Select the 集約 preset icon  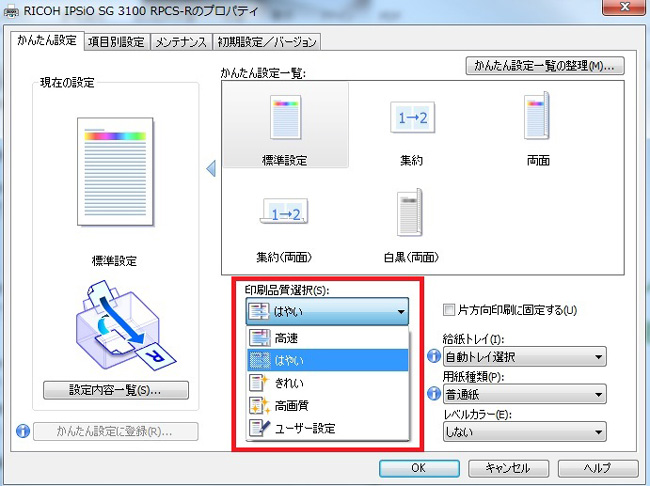click(x=412, y=117)
